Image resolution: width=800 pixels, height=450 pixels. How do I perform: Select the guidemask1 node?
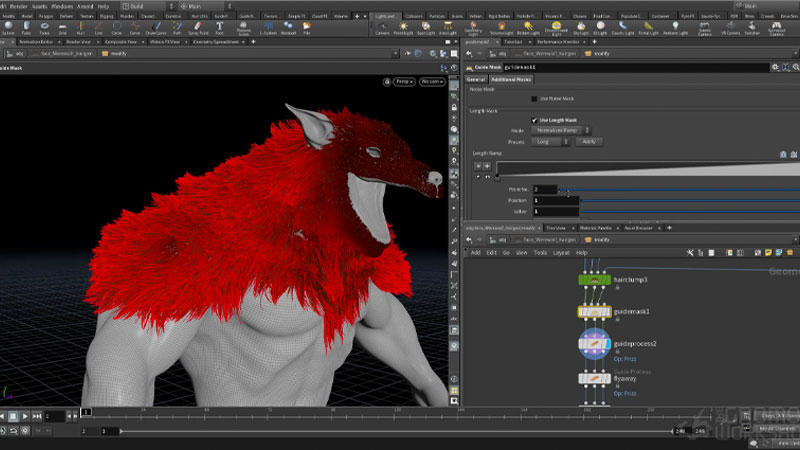tap(594, 312)
